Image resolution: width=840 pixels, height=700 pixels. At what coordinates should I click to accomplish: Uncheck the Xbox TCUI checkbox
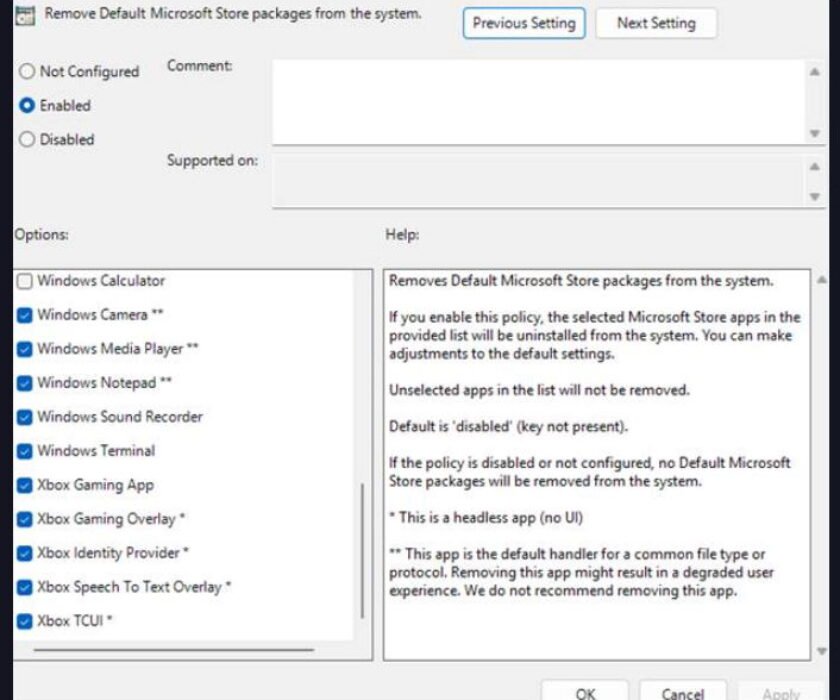click(25, 621)
